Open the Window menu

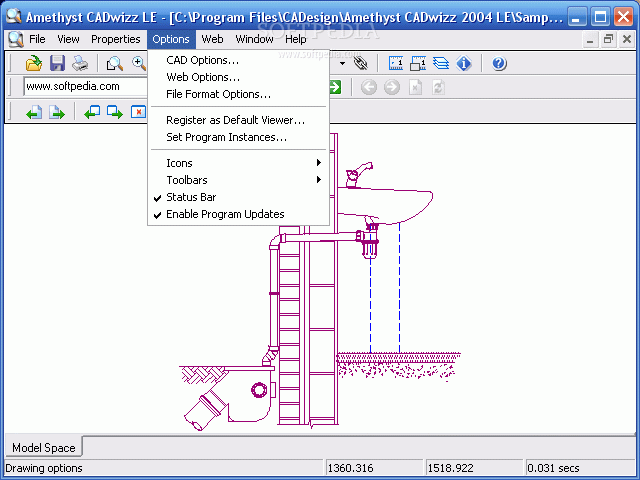pos(254,39)
